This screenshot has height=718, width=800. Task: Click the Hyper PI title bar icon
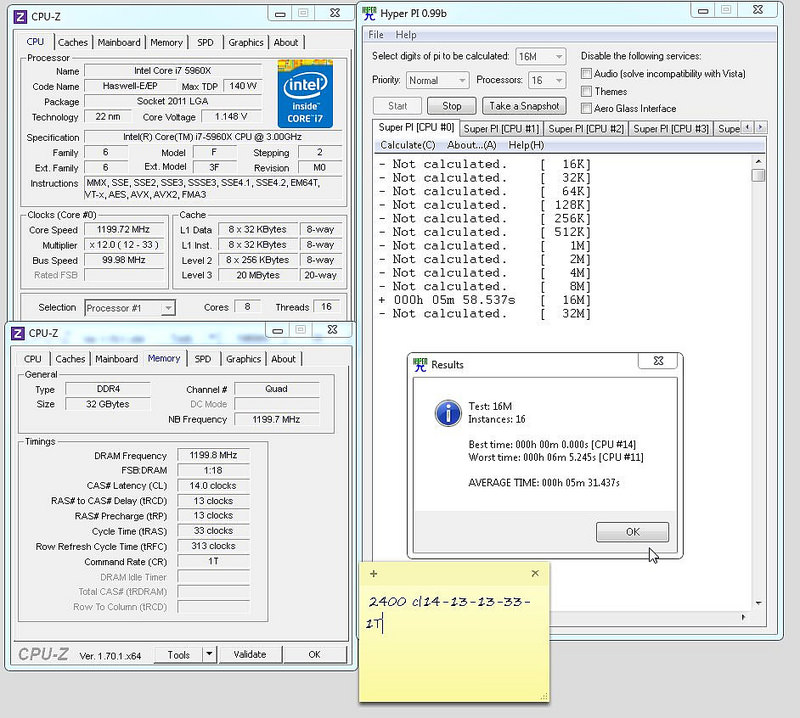369,13
